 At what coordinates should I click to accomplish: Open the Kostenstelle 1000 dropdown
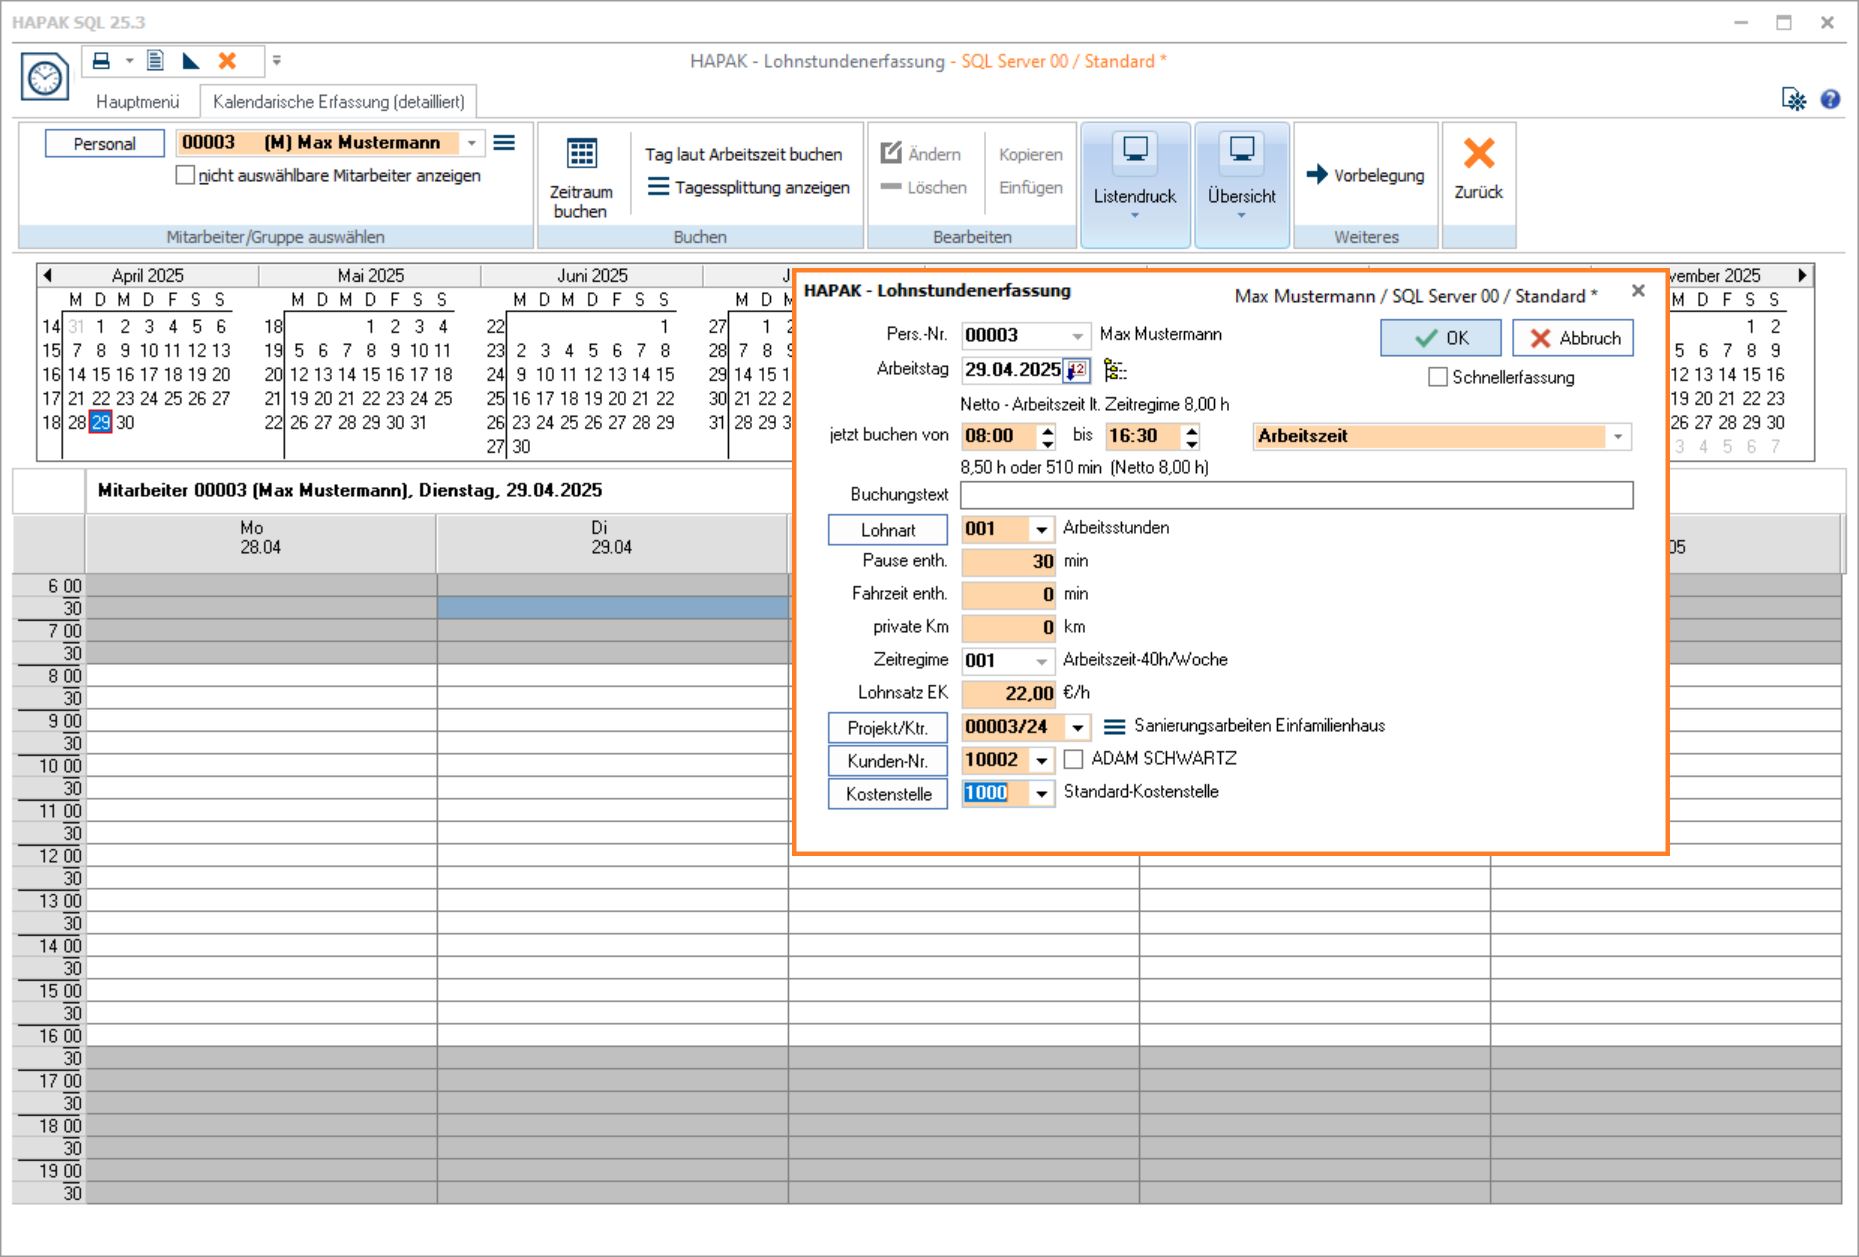[1041, 794]
